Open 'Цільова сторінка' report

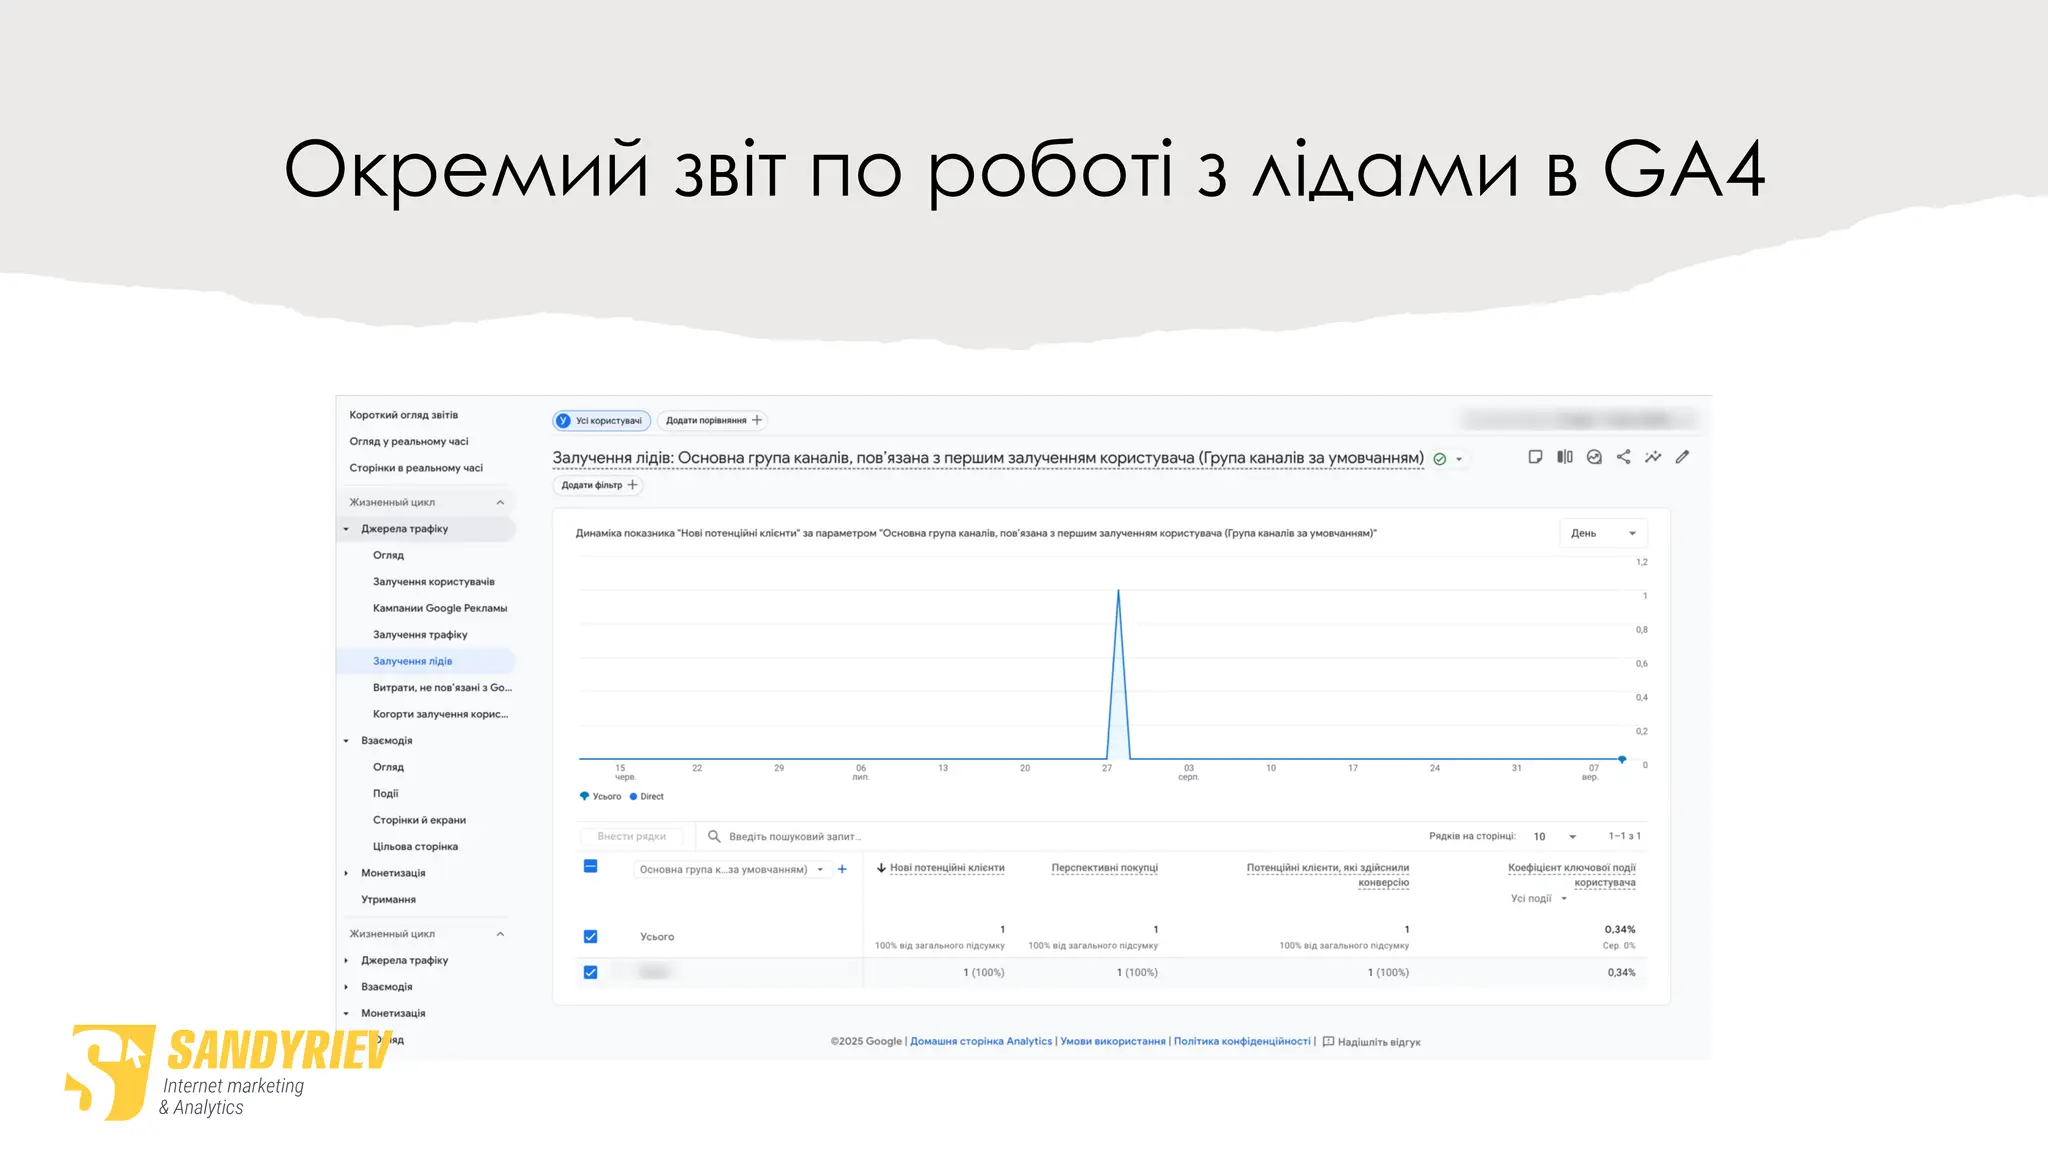pyautogui.click(x=415, y=847)
